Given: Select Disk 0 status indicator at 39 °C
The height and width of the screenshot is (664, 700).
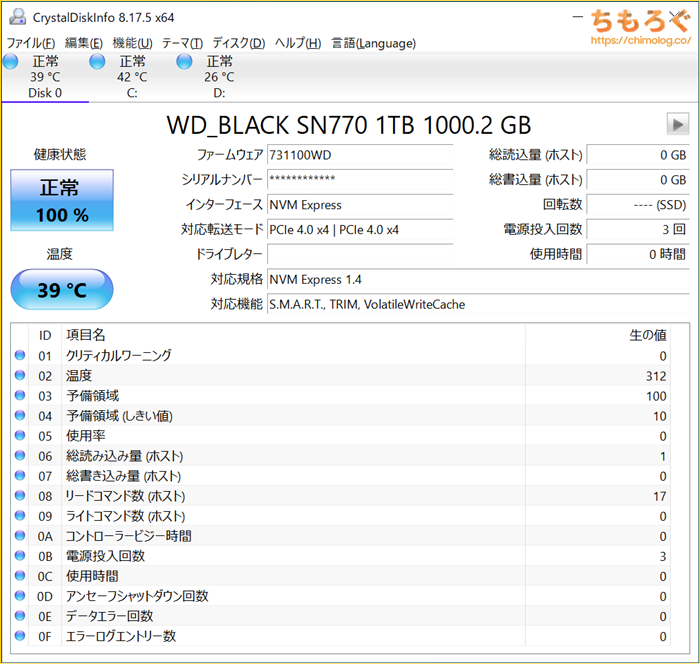Looking at the screenshot, I should point(11,61).
